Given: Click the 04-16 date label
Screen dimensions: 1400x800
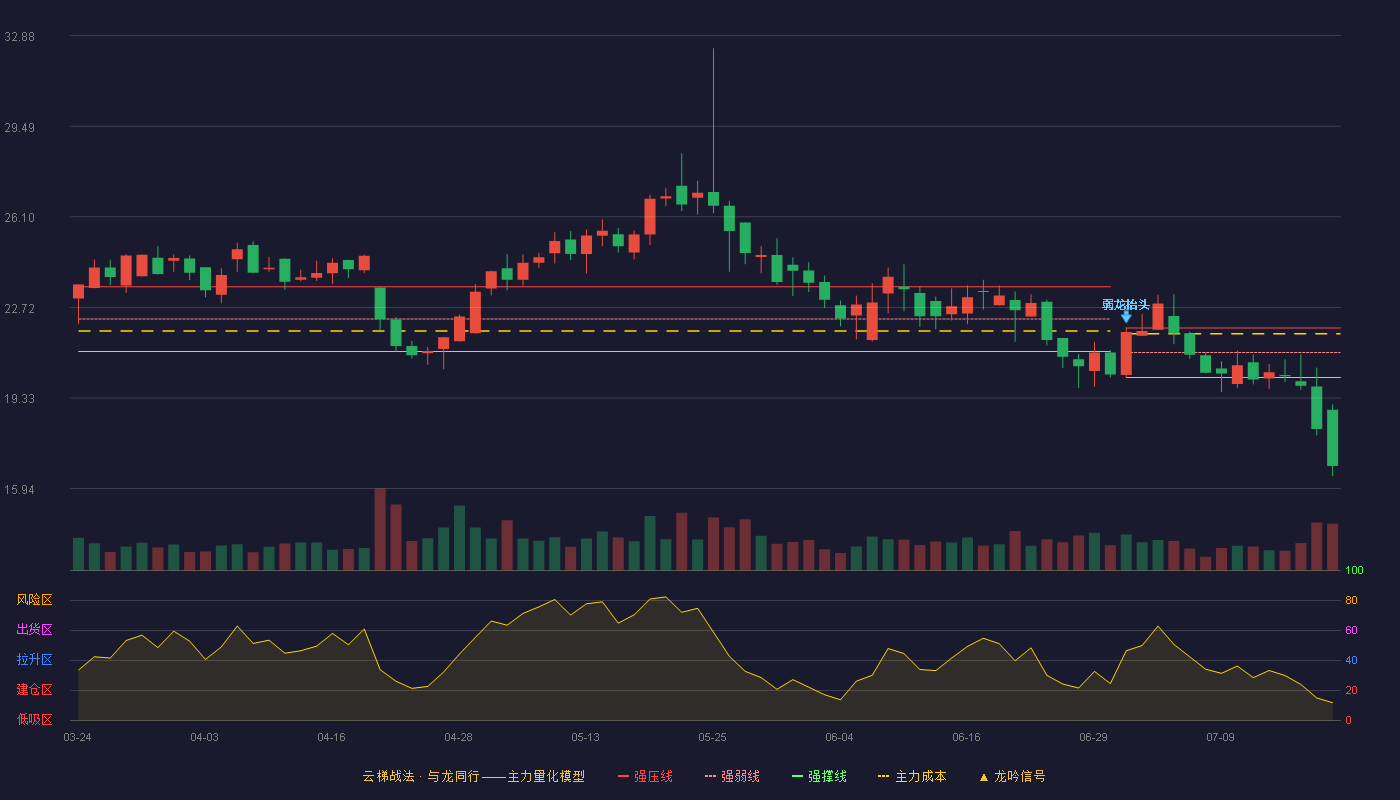Looking at the screenshot, I should click(331, 737).
